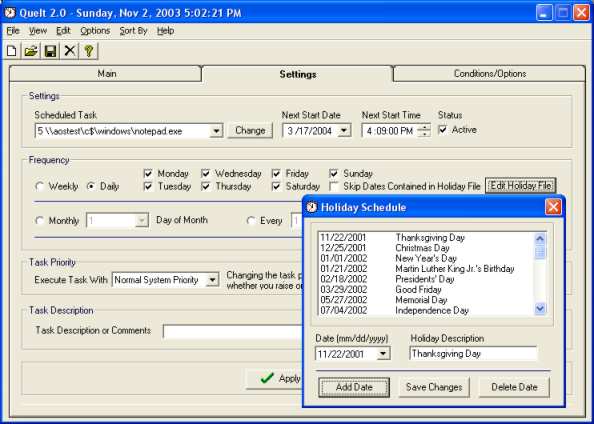Open the View menu
This screenshot has height=424, width=594.
tap(38, 31)
